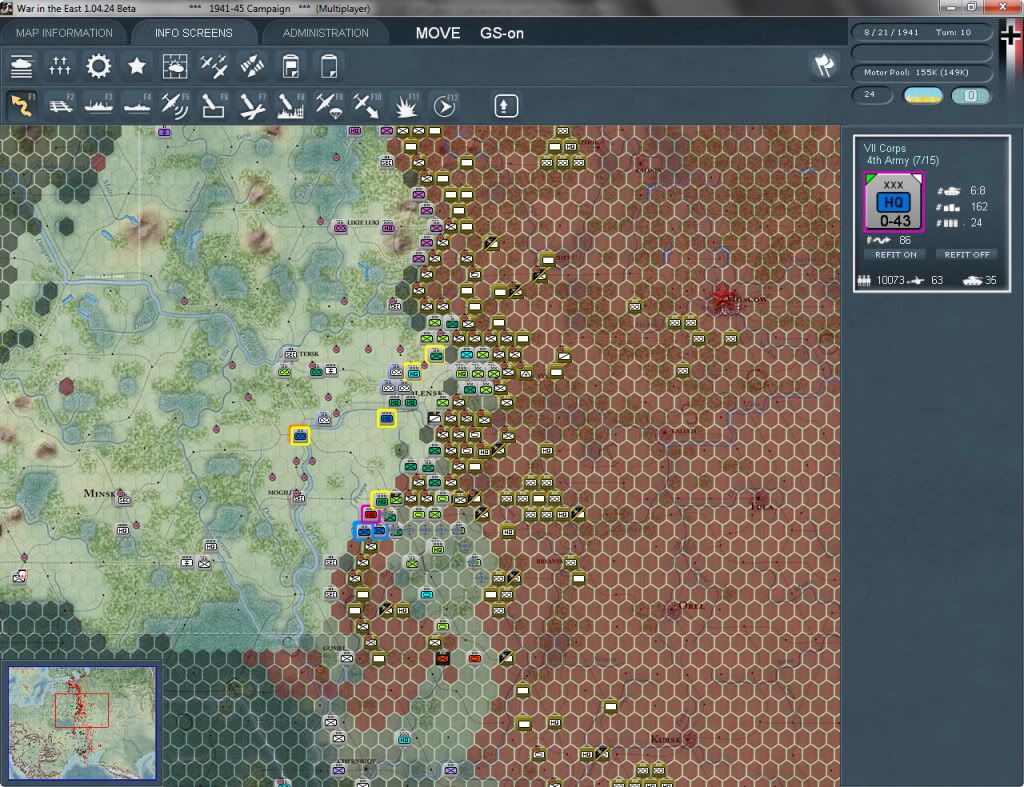This screenshot has width=1024, height=787.
Task: Select the F3 naval transport mode
Action: pos(99,105)
